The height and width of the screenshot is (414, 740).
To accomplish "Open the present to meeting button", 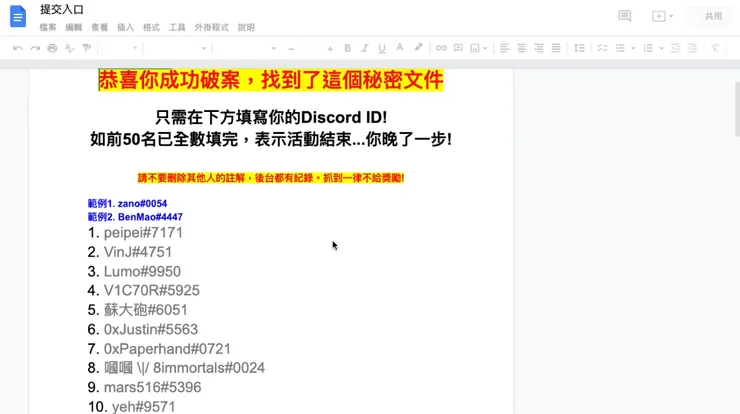I will 659,16.
